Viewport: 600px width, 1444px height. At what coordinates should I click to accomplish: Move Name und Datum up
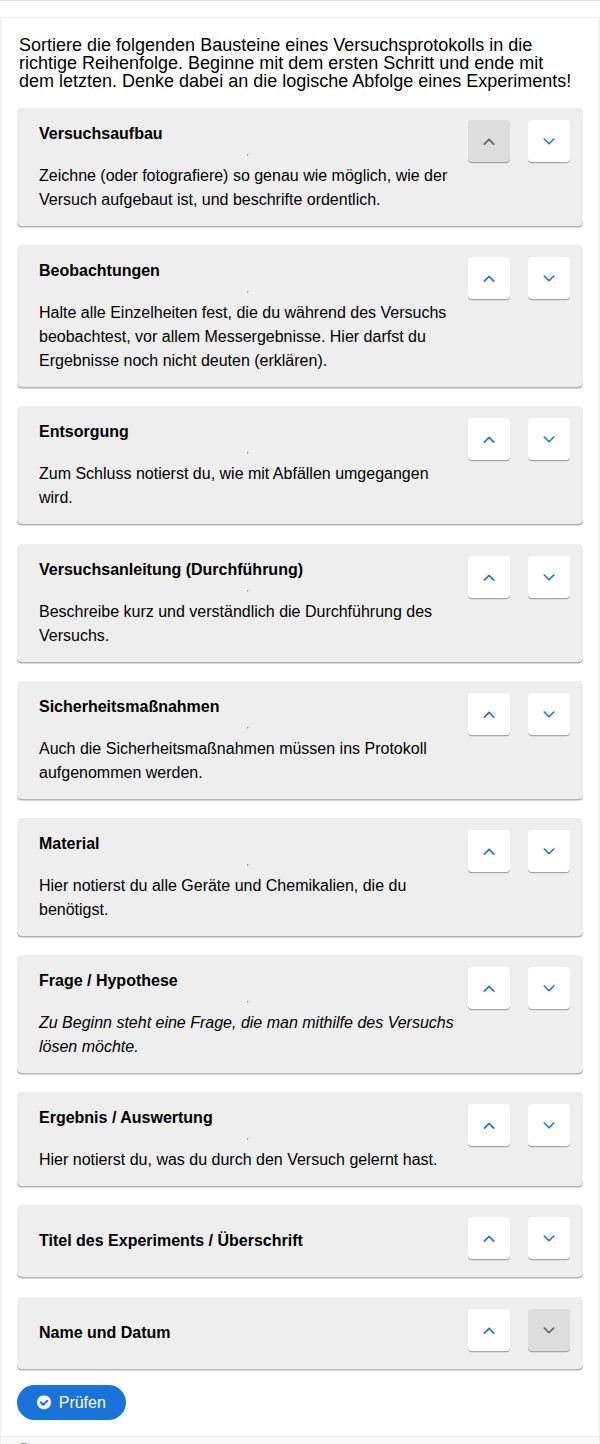pyautogui.click(x=489, y=1330)
